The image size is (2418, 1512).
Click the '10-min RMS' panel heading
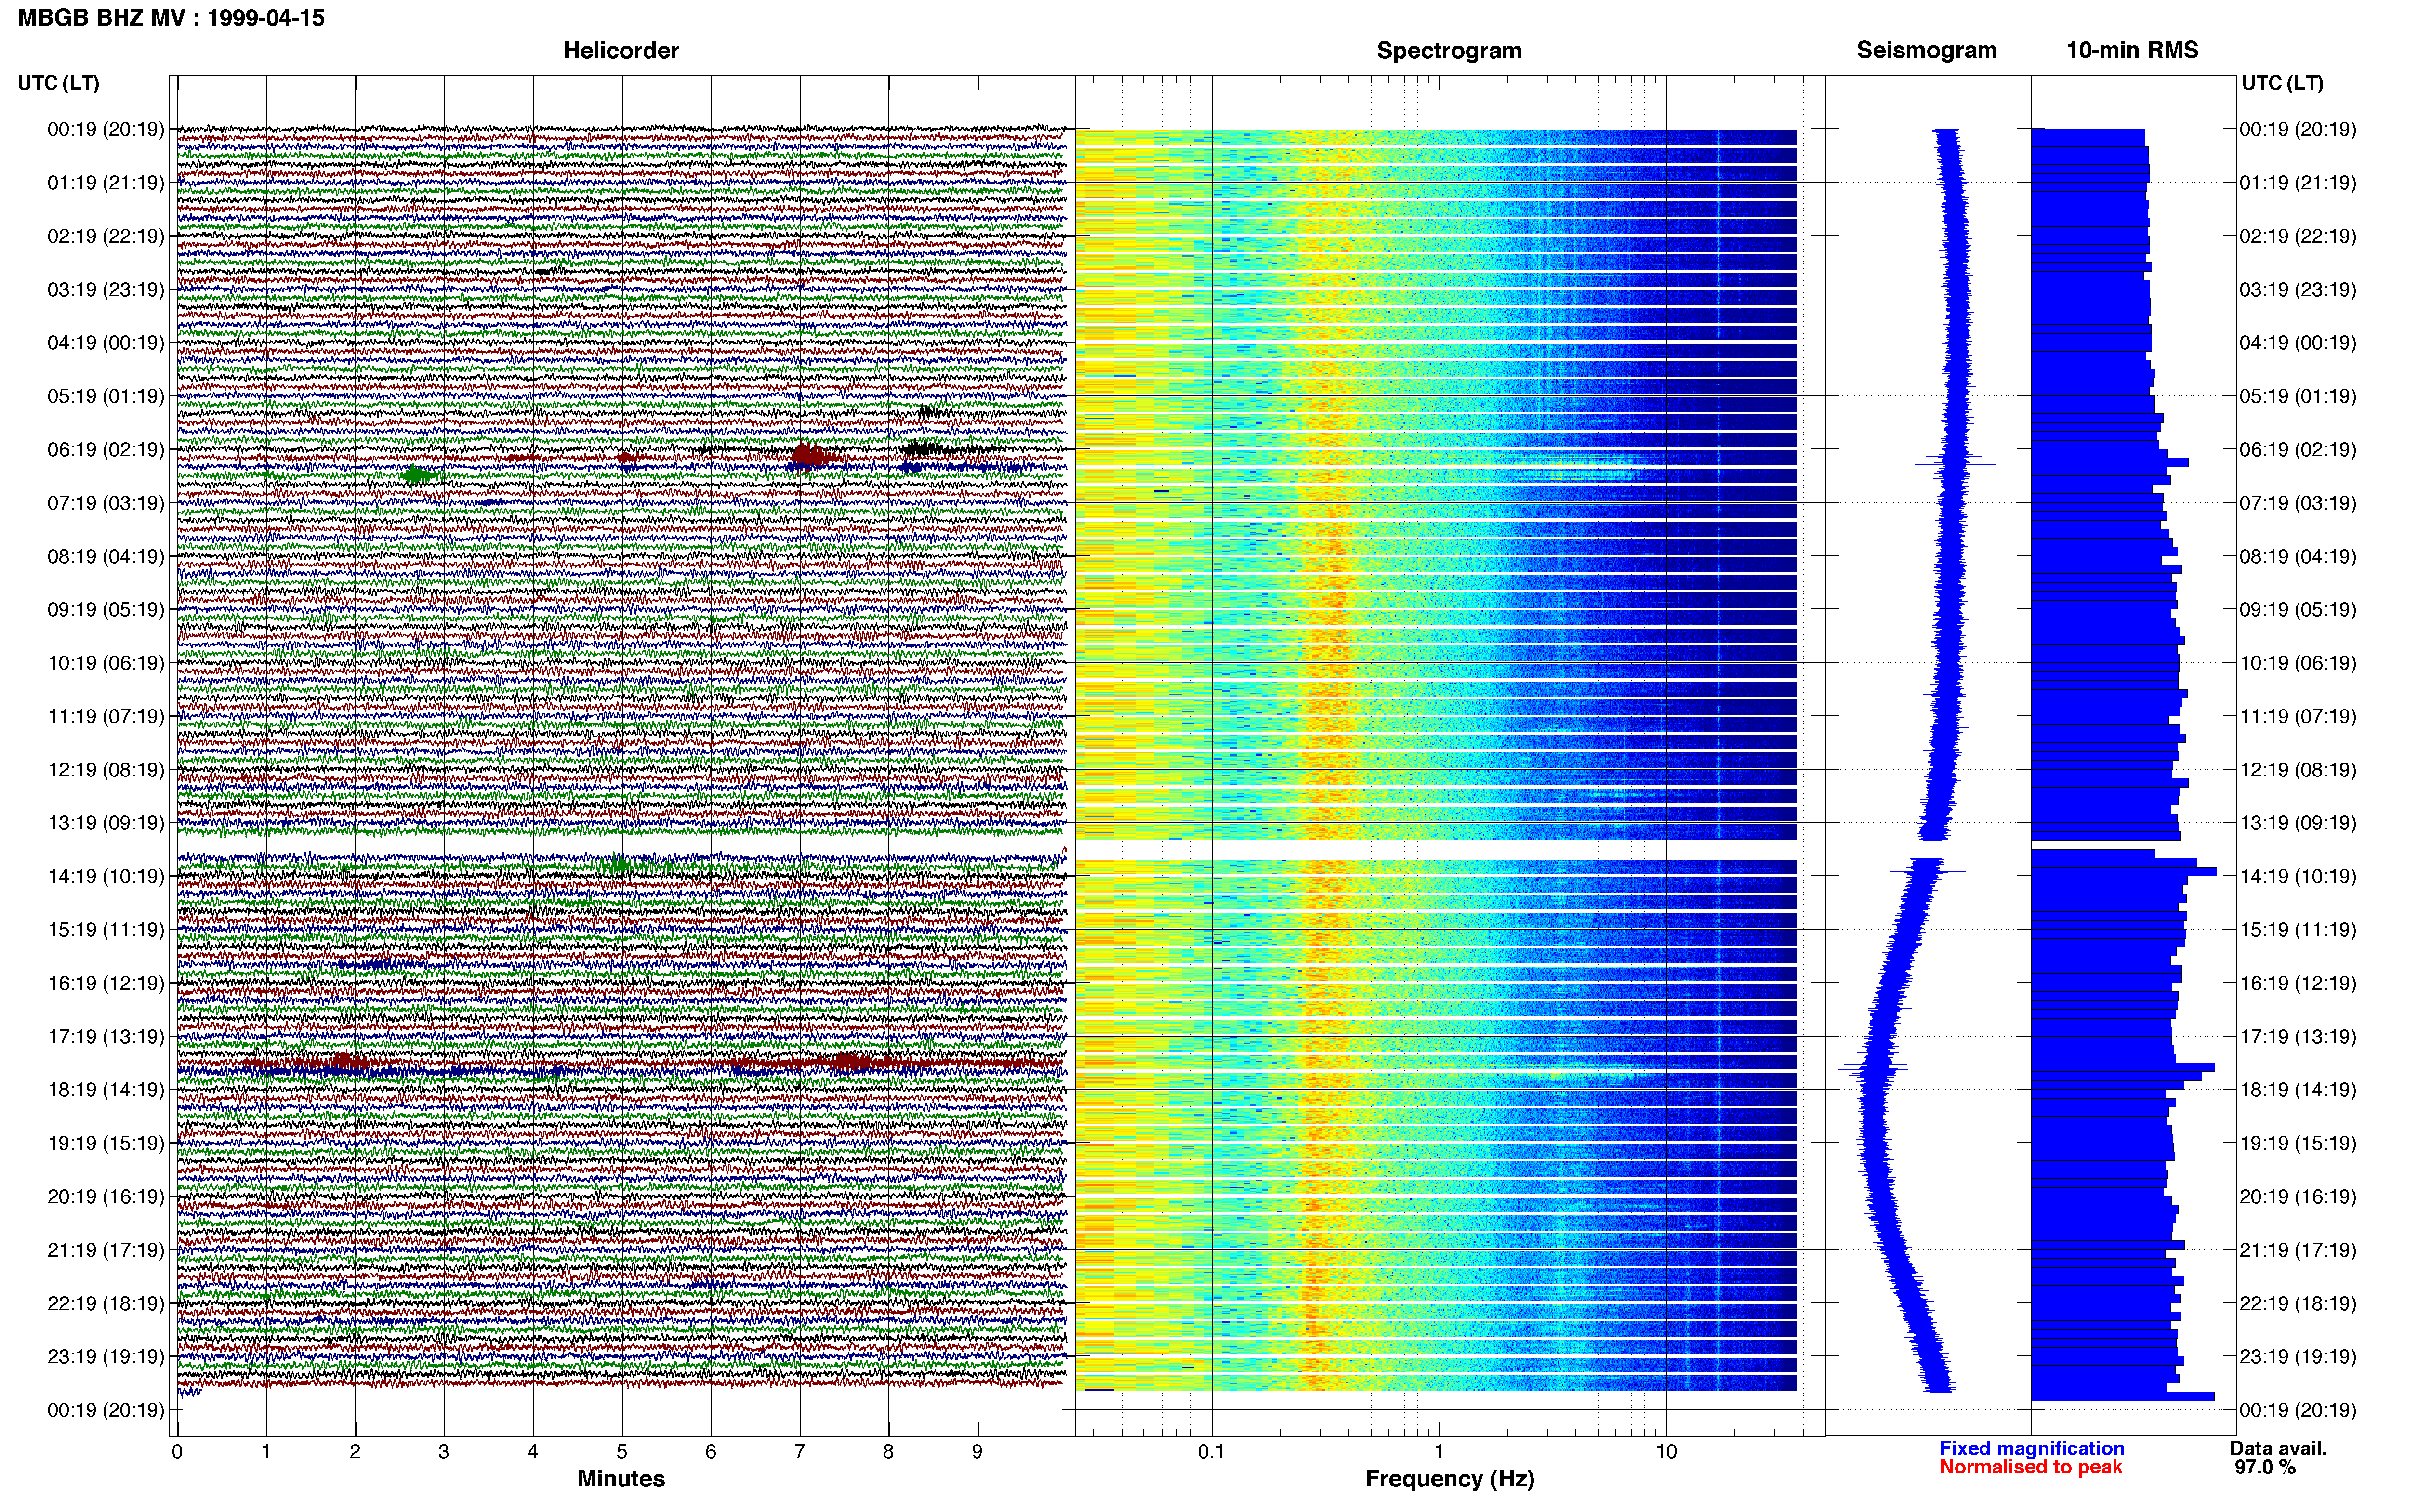2132,50
